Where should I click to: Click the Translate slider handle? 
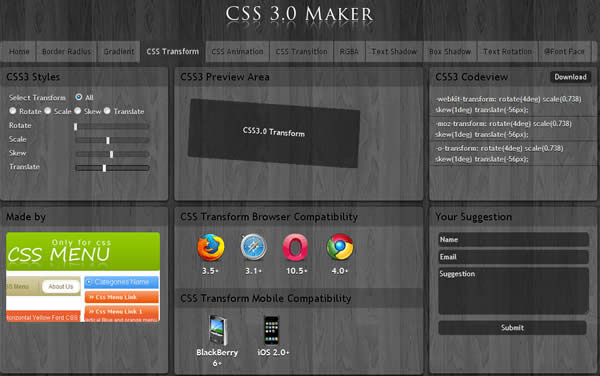(x=104, y=168)
